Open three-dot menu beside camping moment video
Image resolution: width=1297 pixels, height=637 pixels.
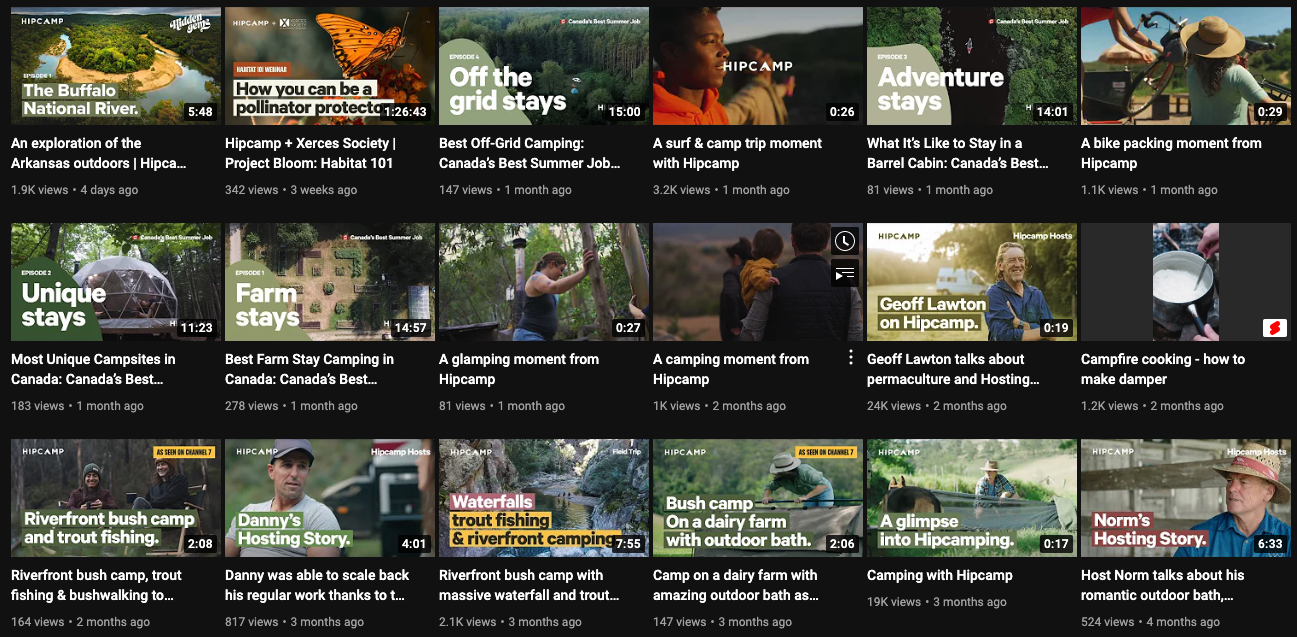click(x=851, y=358)
